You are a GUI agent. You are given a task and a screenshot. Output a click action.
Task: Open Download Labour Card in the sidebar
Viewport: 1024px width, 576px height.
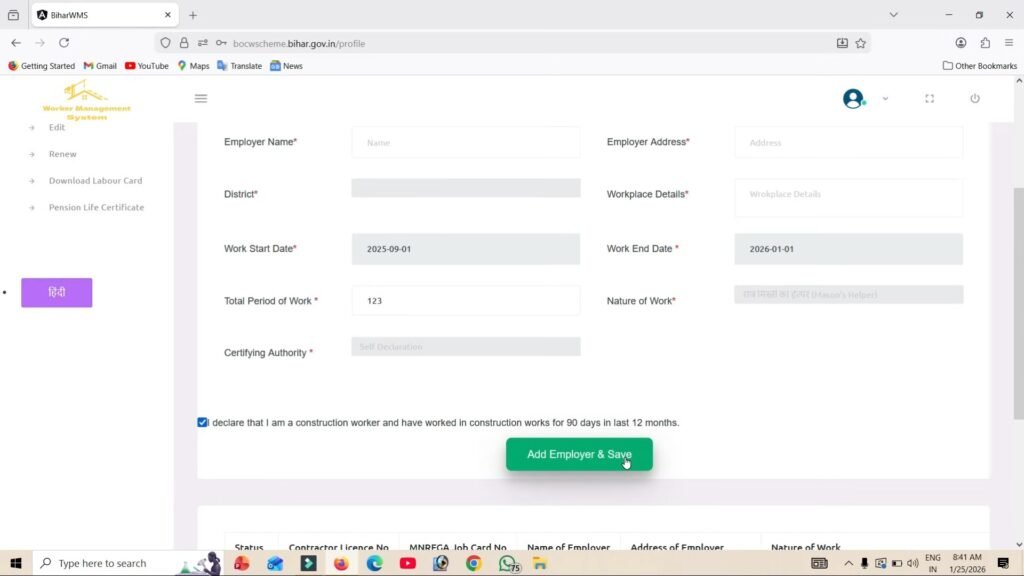tap(97, 180)
